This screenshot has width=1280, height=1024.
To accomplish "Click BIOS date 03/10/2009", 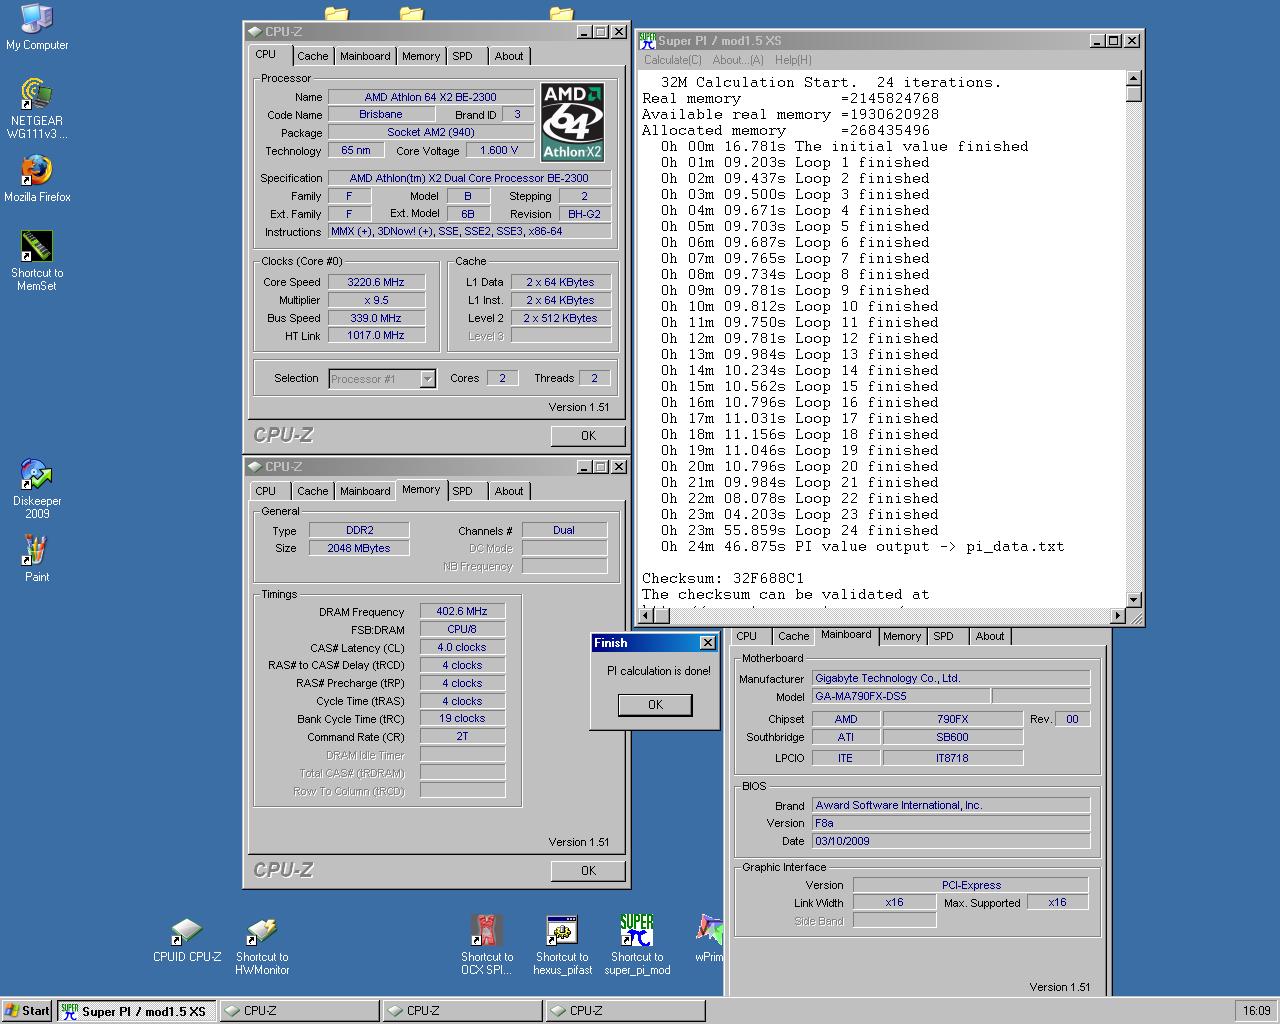I will click(951, 841).
